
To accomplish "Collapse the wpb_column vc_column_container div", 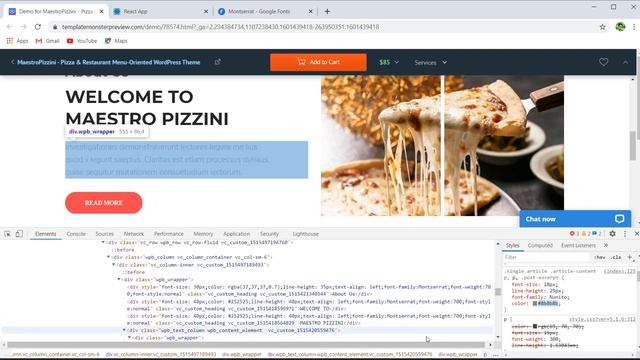I will 109,257.
